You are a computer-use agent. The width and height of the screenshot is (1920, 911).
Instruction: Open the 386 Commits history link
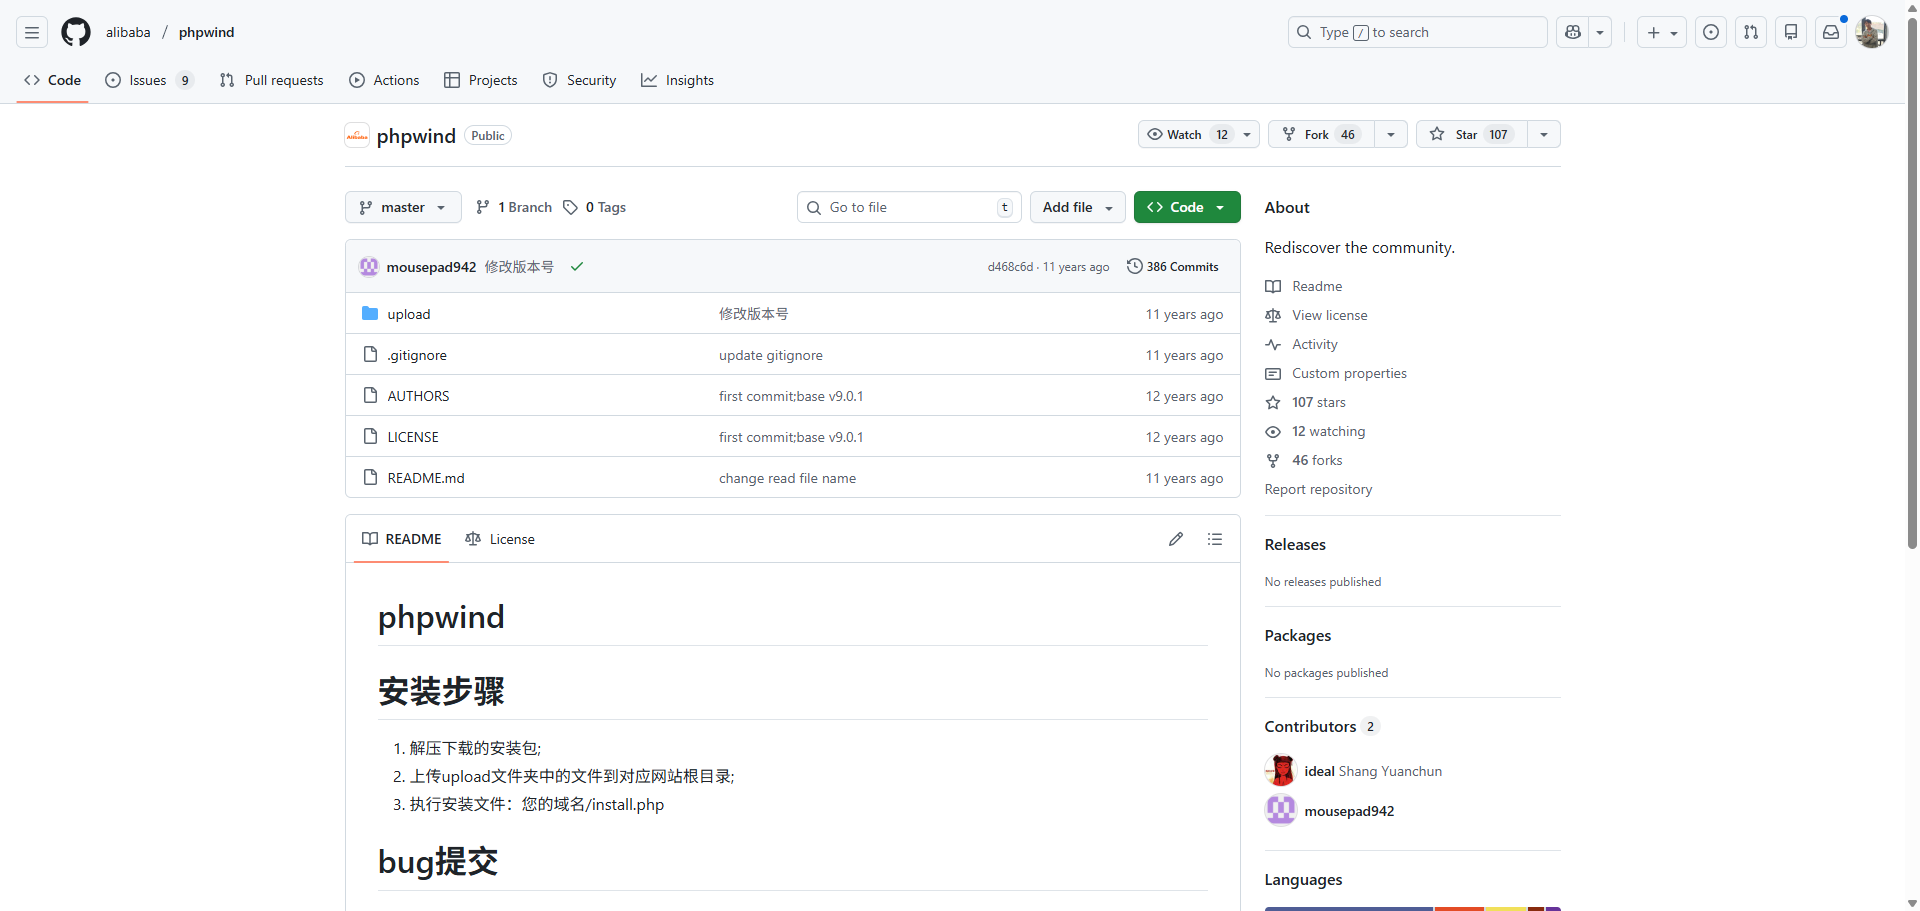[1173, 267]
